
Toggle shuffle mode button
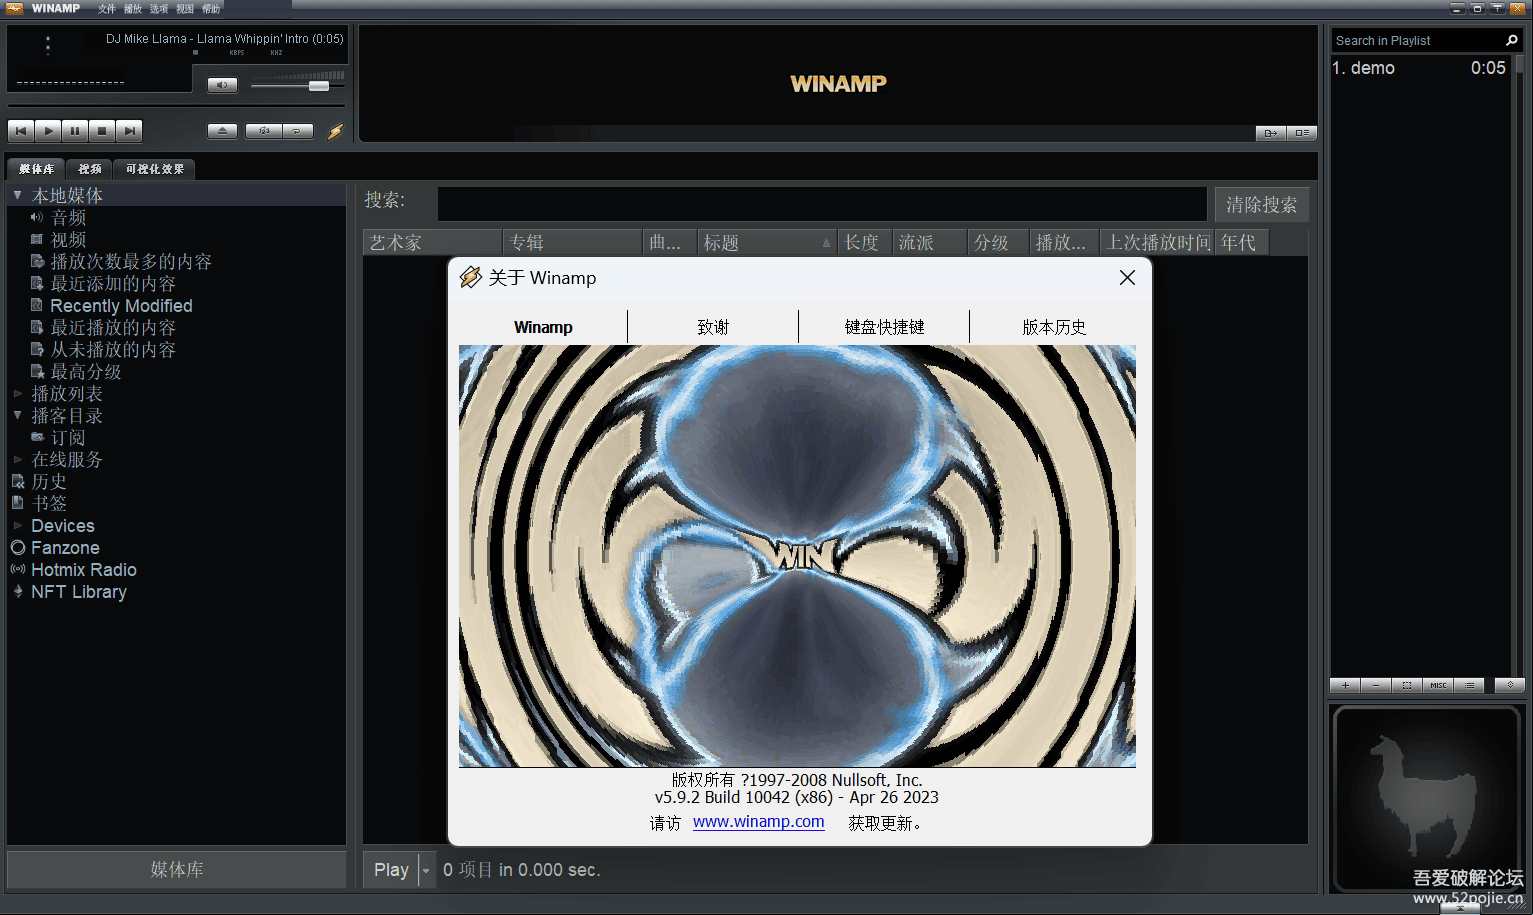tap(264, 131)
